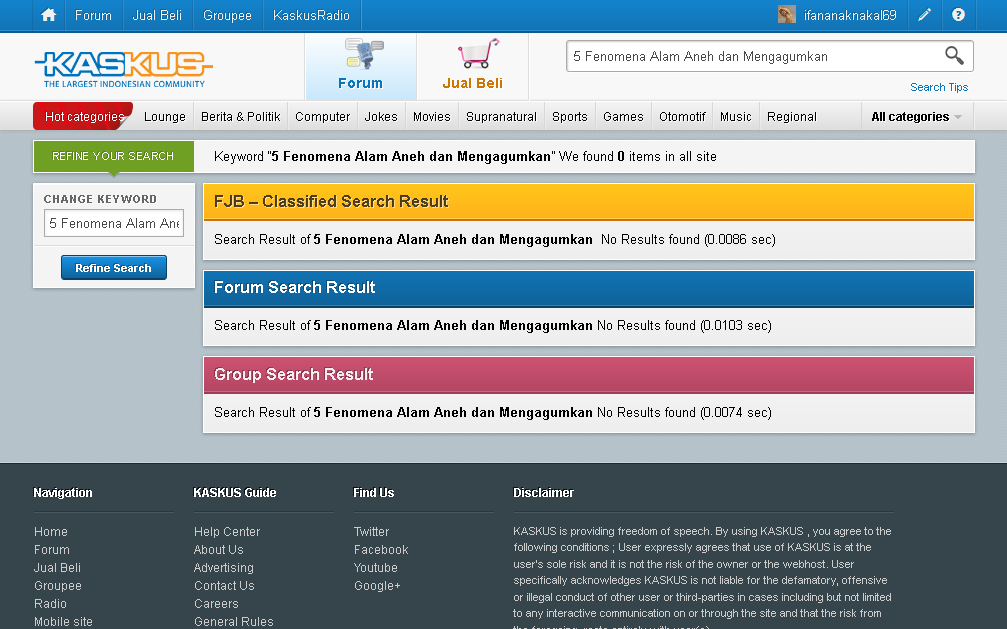Open footer Groupee link
Screen dimensions: 1007x629
click(x=58, y=586)
